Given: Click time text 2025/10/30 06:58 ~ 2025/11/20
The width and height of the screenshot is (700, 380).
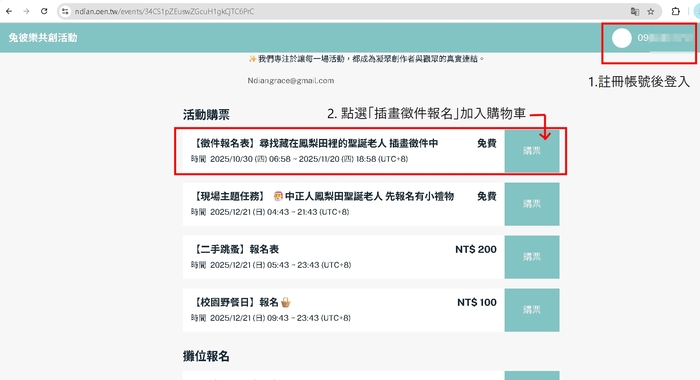Looking at the screenshot, I should click(299, 159).
